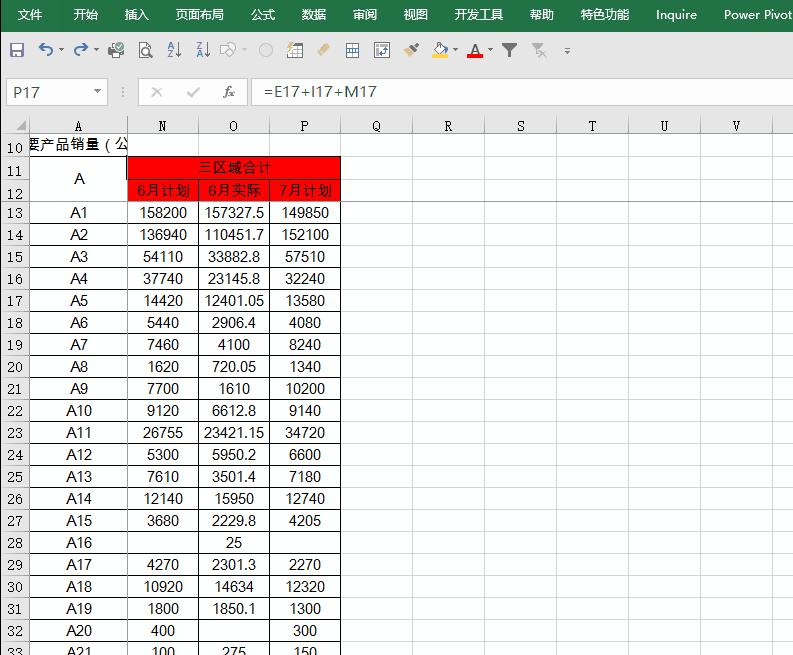
Task: Click the Undo arrow icon
Action: click(45, 50)
